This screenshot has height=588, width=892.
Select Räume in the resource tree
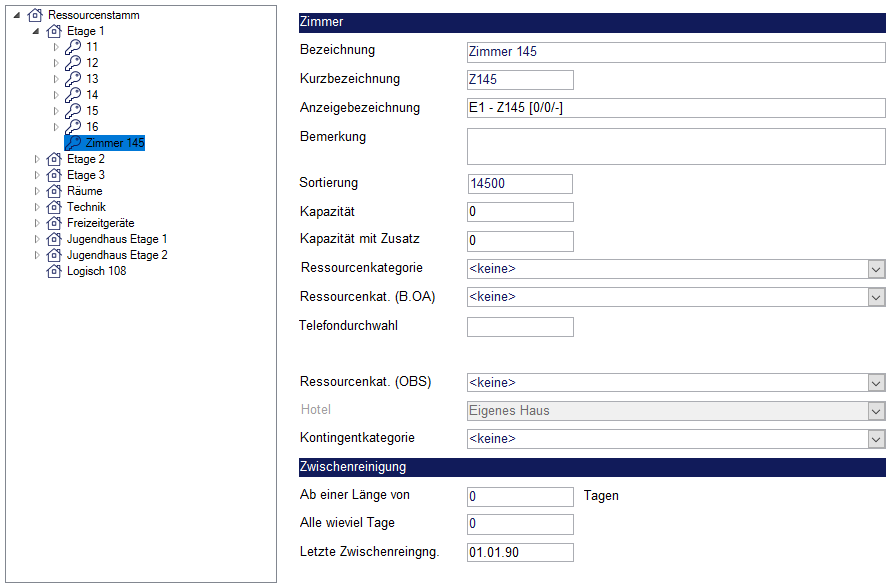click(84, 191)
